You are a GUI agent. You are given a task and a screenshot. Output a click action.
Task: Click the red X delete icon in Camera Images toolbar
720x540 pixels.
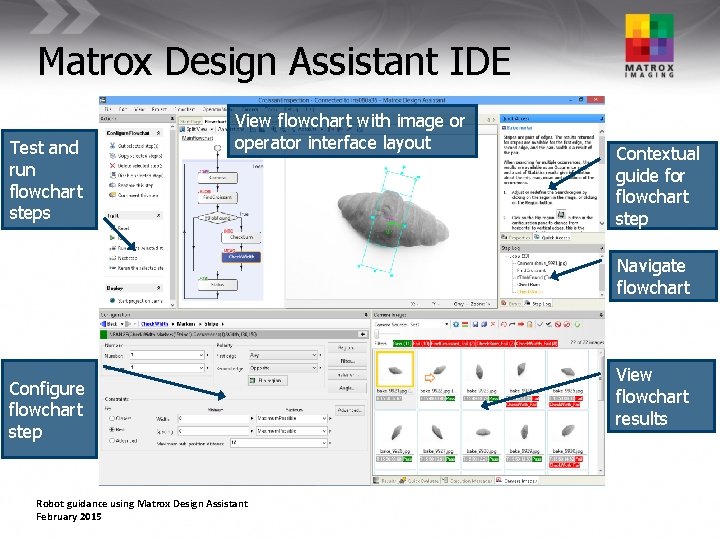tap(493, 324)
